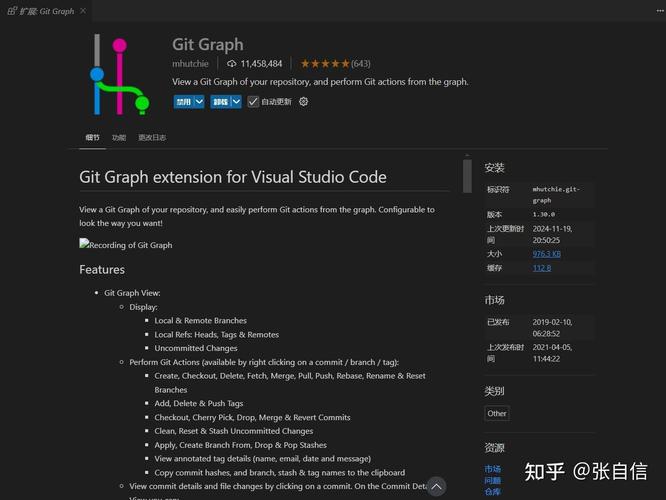
Task: Open the mhutchie publisher link
Action: click(x=190, y=64)
